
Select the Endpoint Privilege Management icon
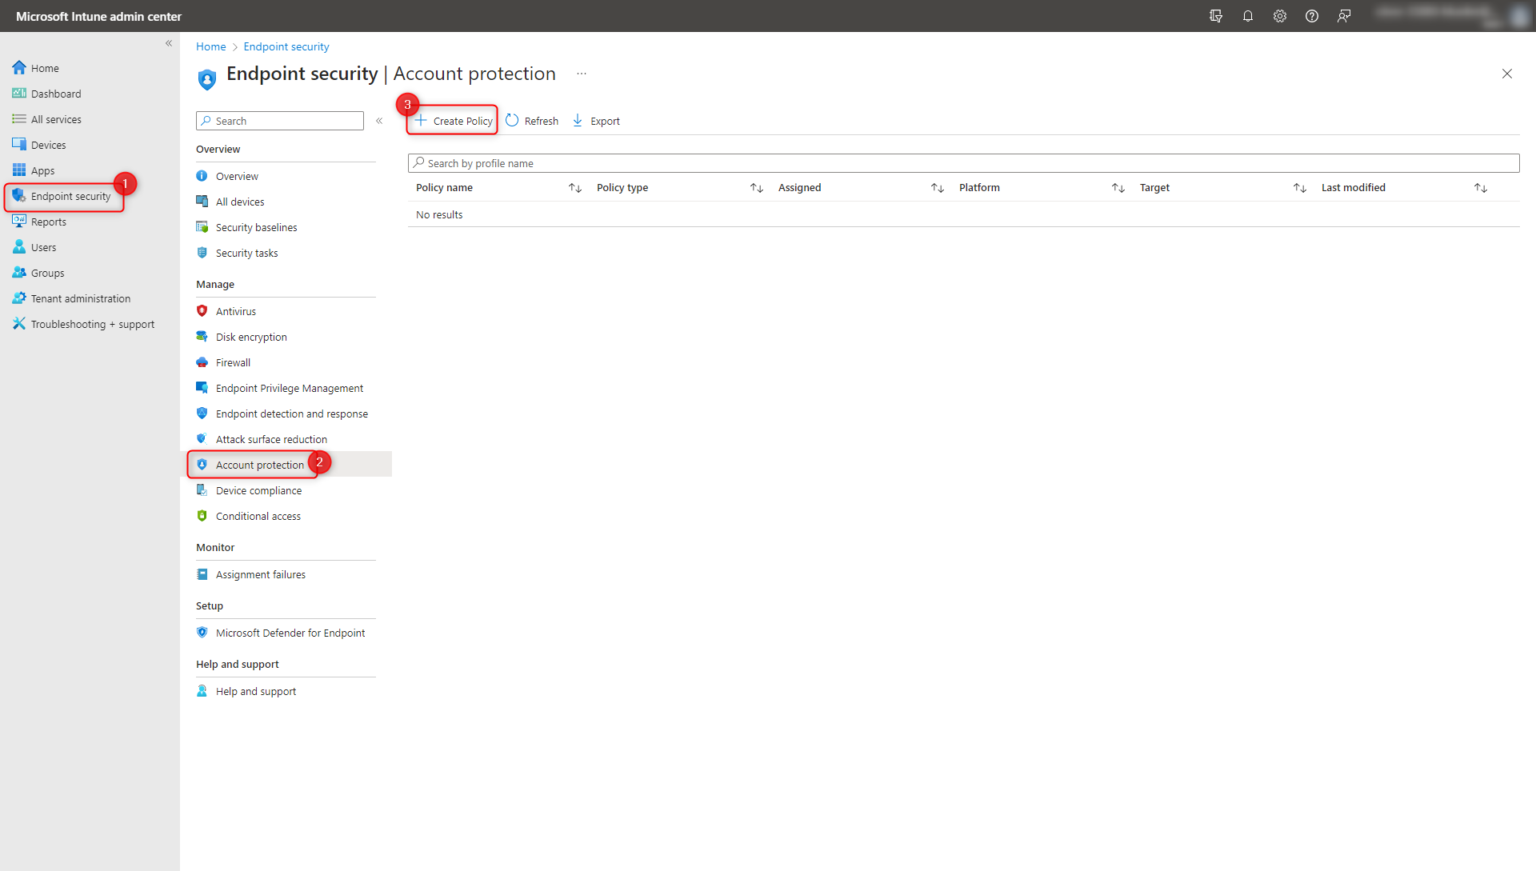203,388
